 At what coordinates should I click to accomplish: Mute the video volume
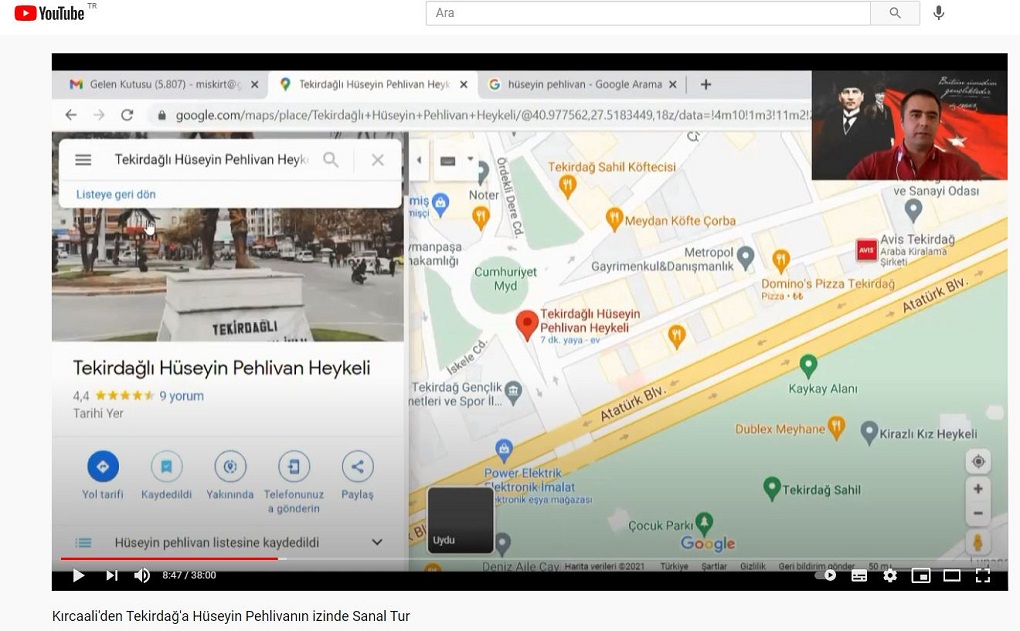[x=142, y=575]
